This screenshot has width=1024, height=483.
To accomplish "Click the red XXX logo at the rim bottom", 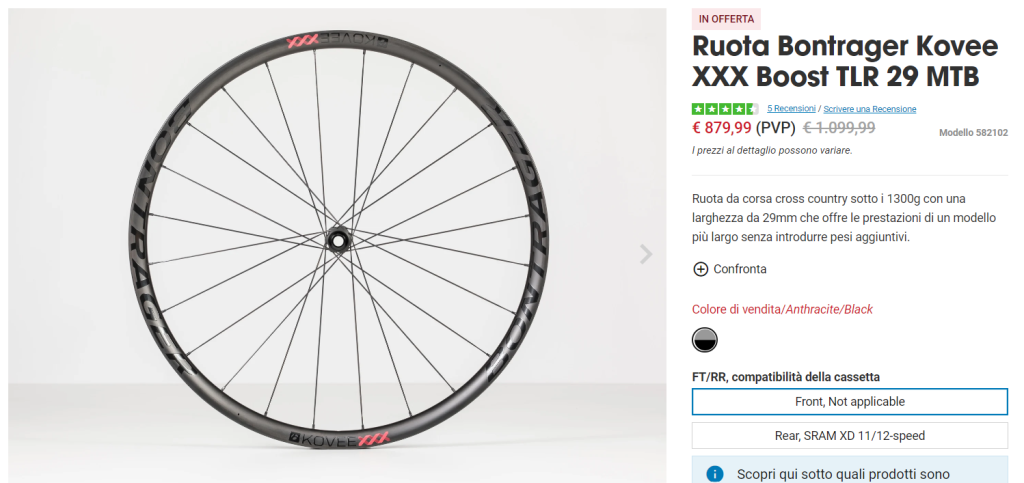I will click(374, 439).
